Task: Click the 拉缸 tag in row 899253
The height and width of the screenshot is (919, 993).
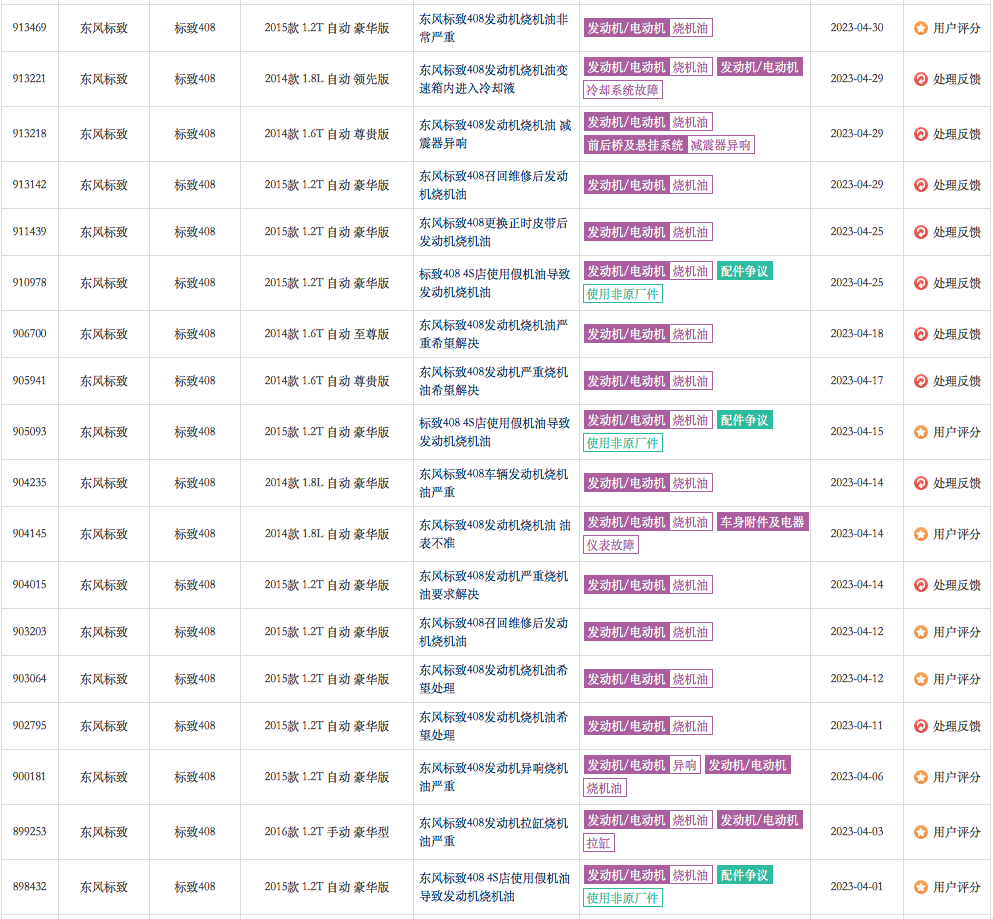Action: point(598,843)
